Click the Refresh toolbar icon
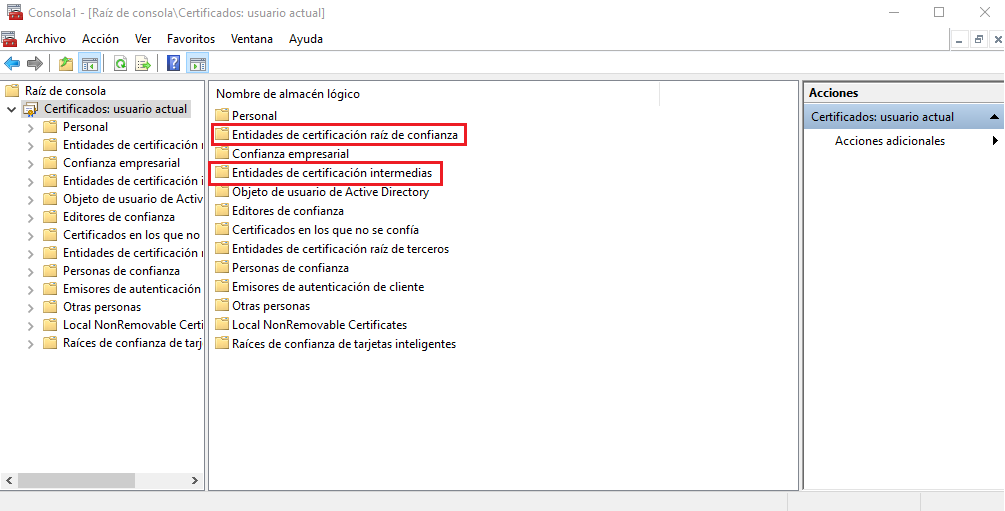The width and height of the screenshot is (1005, 511). tap(120, 64)
